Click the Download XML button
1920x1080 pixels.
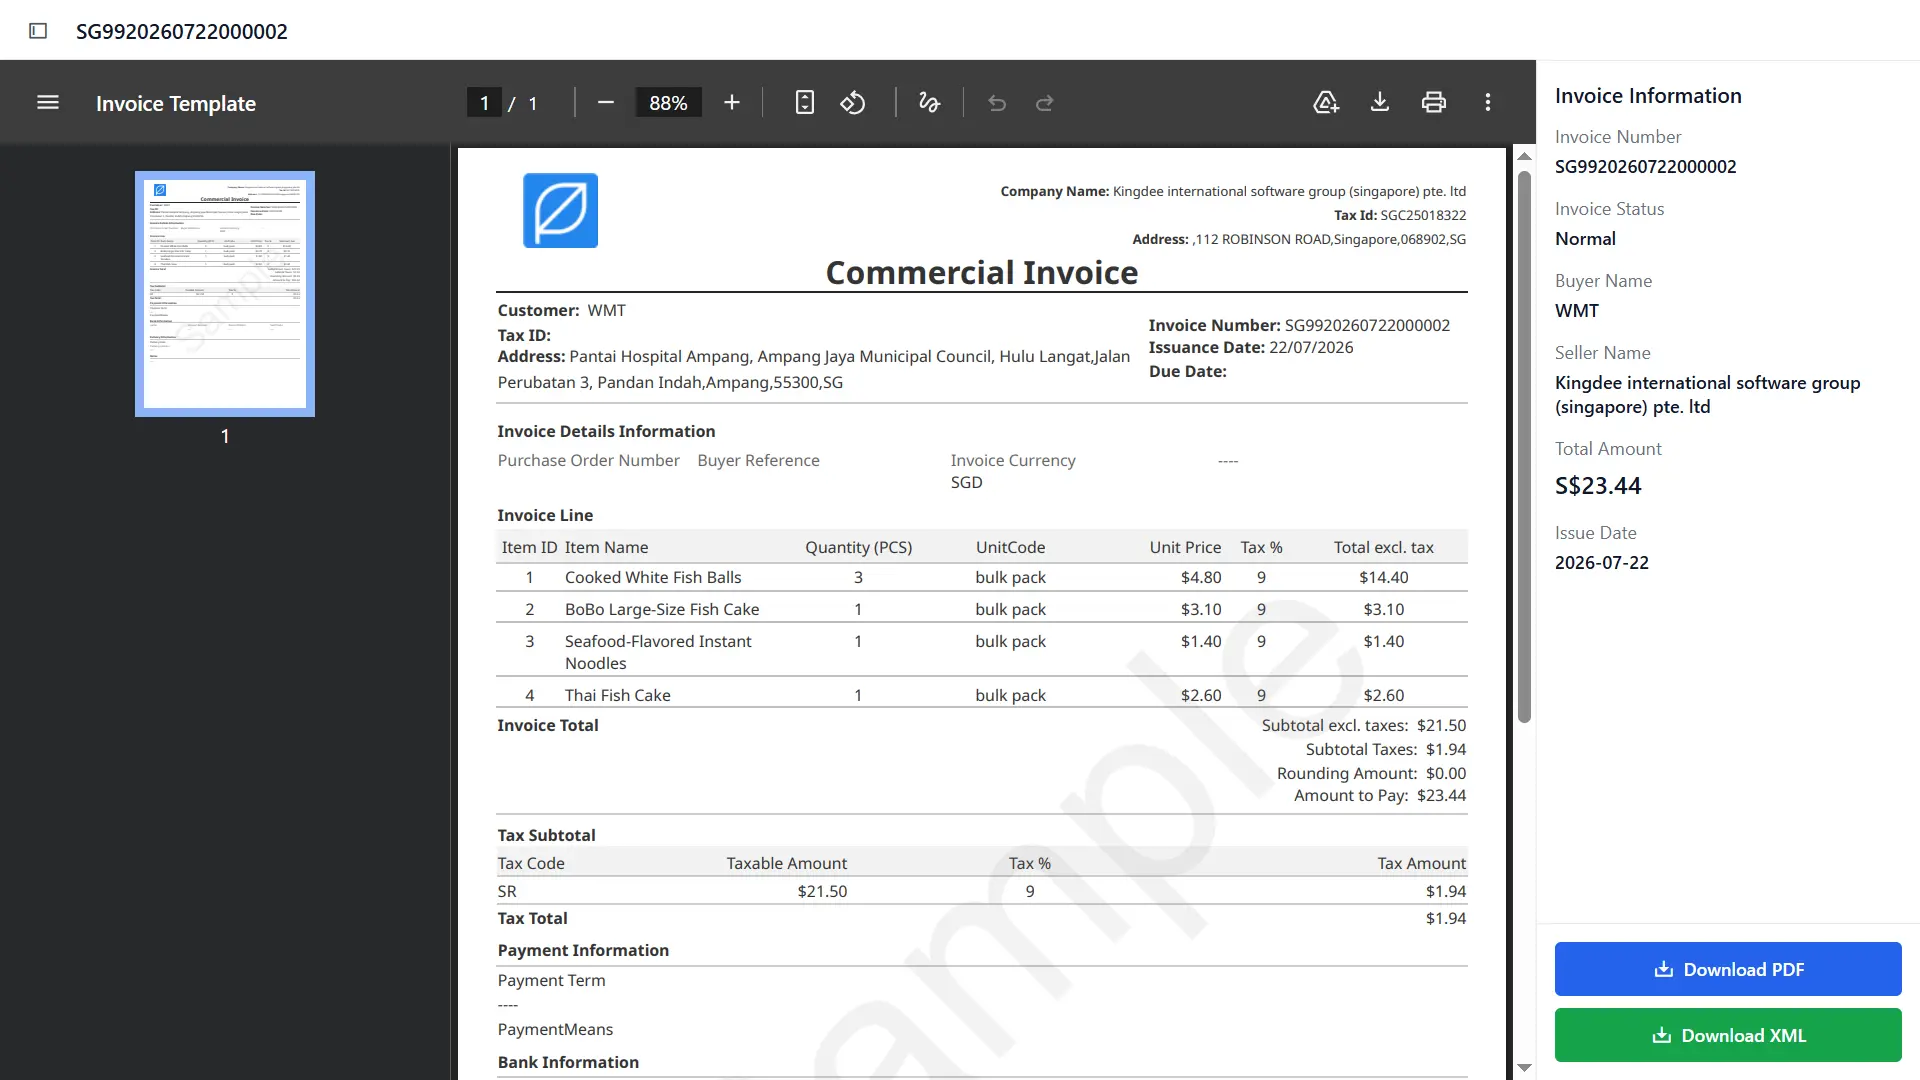click(x=1728, y=1035)
